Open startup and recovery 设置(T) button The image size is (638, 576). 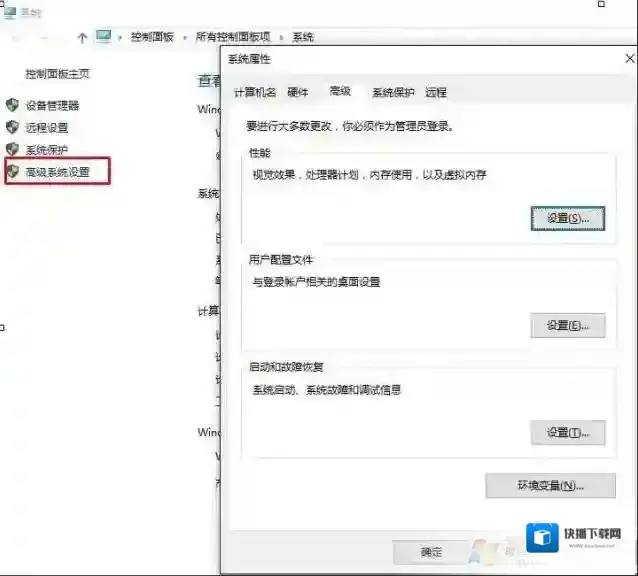[567, 432]
